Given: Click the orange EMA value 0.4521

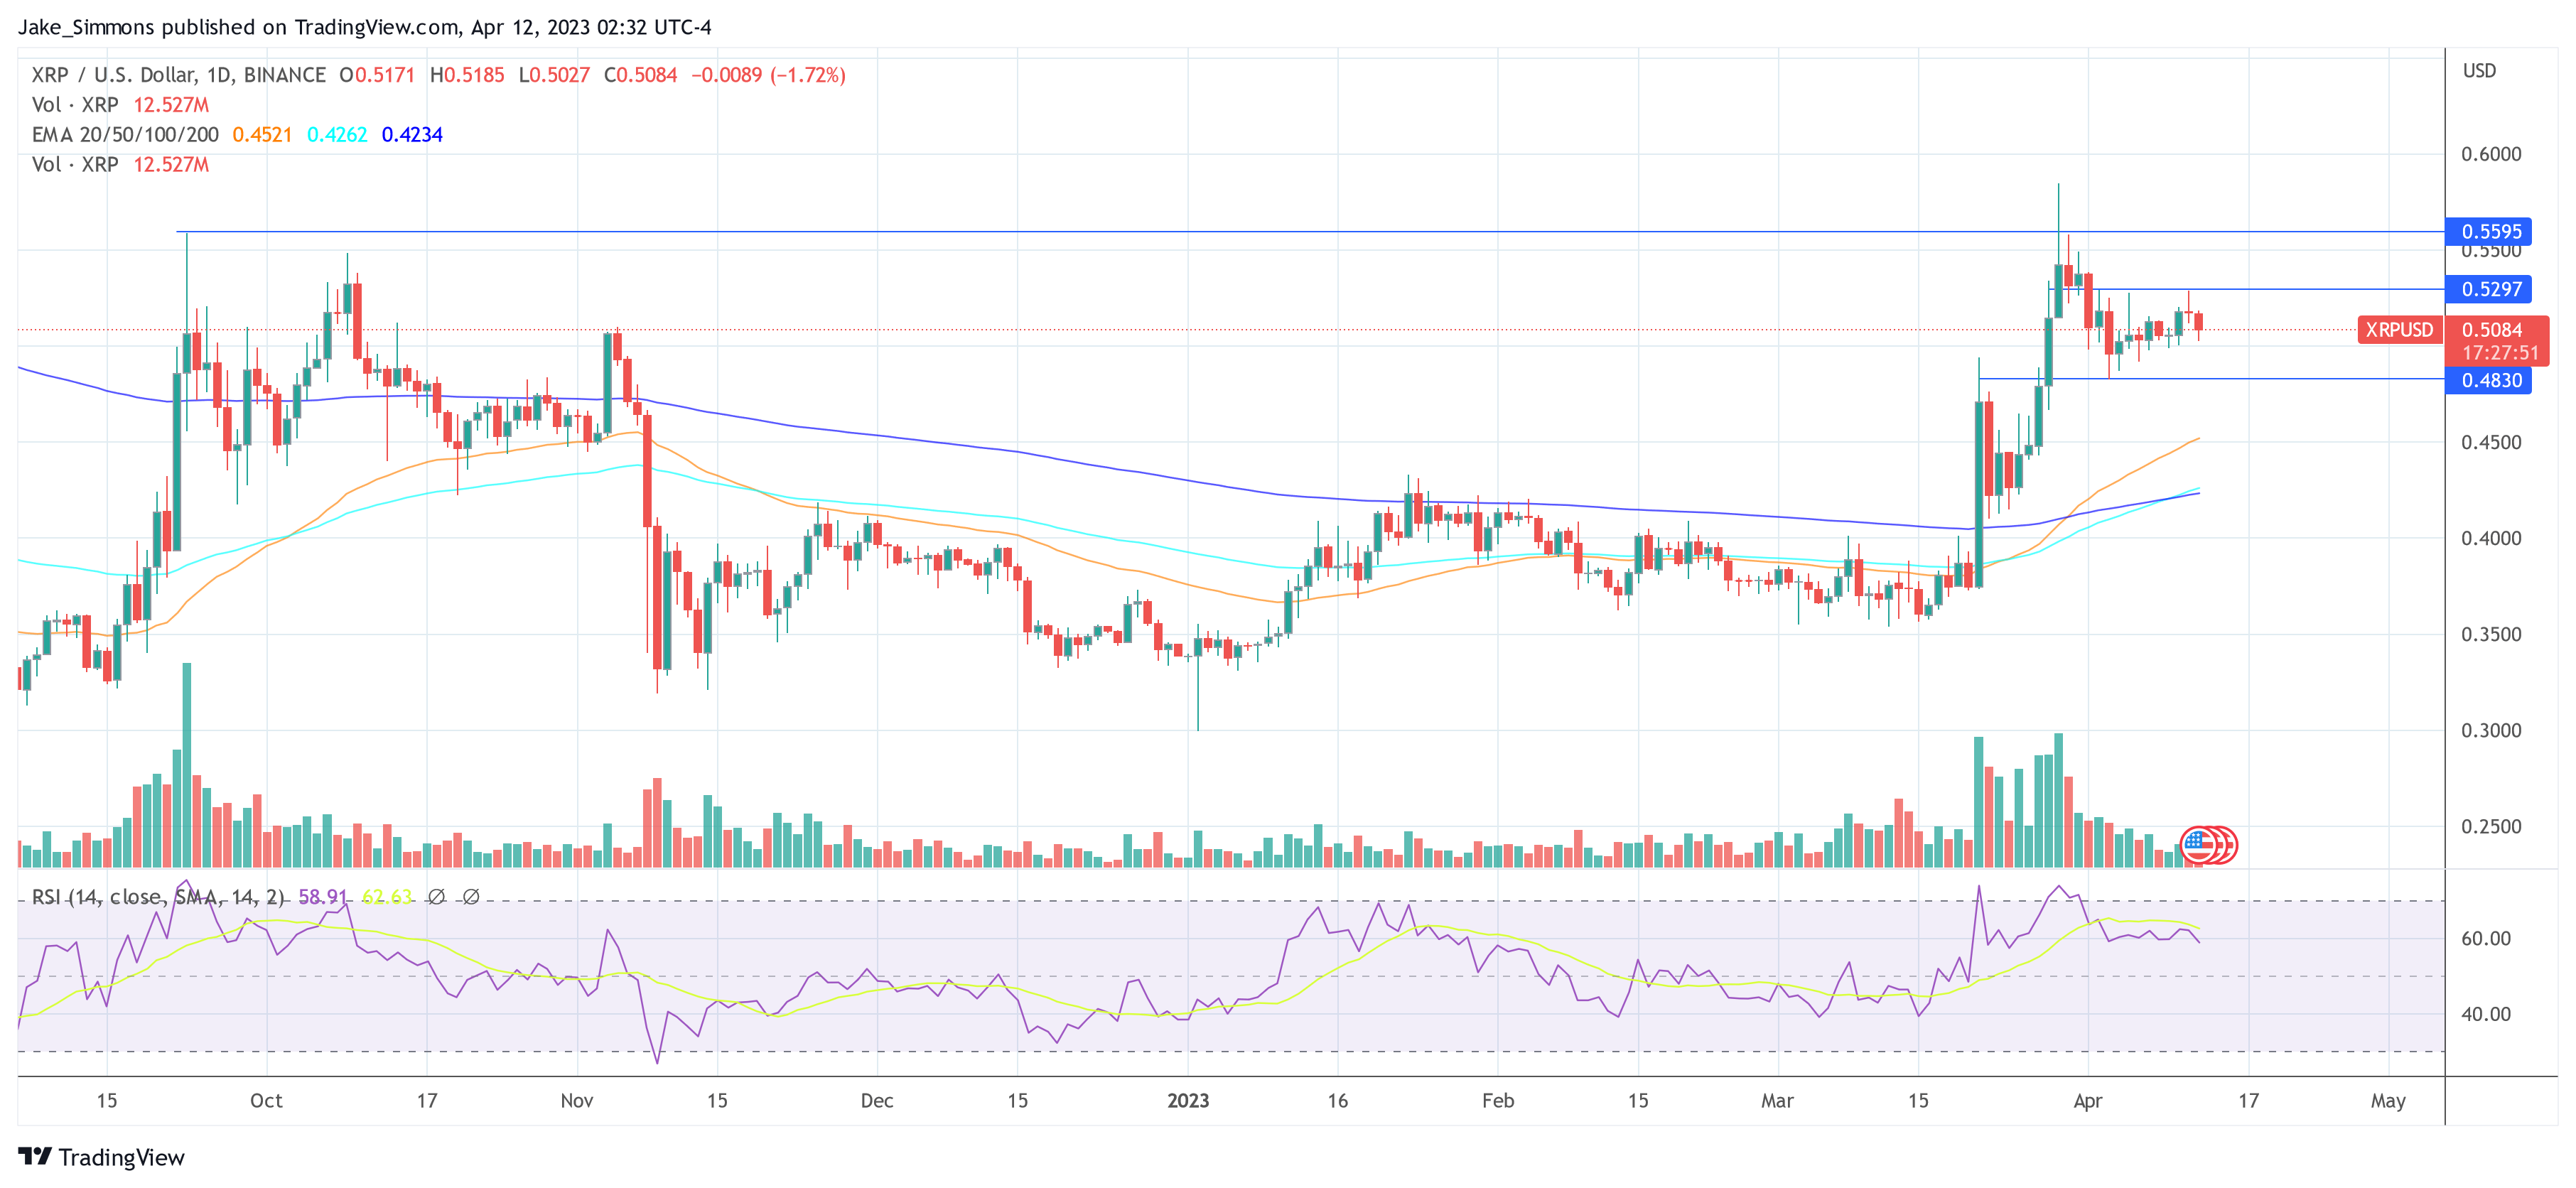Looking at the screenshot, I should coord(262,135).
